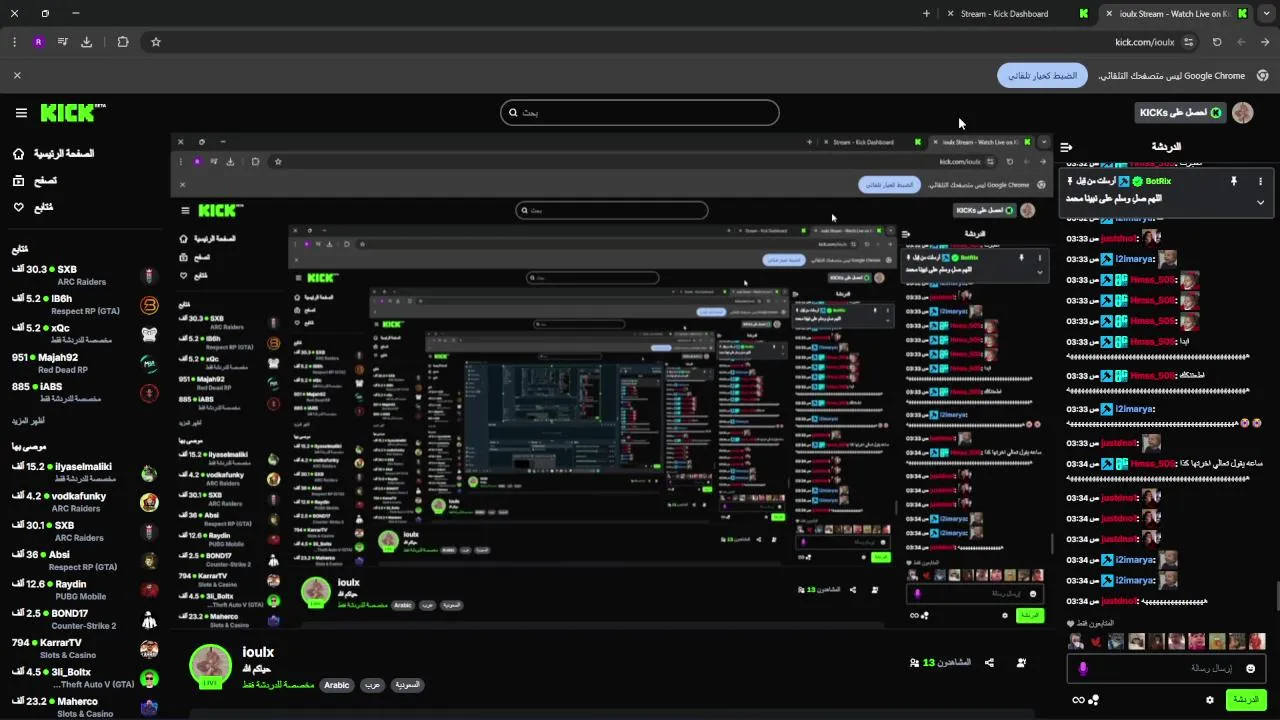Close the Stream - Kick Dashboard tab
Viewport: 1280px width, 720px height.
tap(950, 14)
